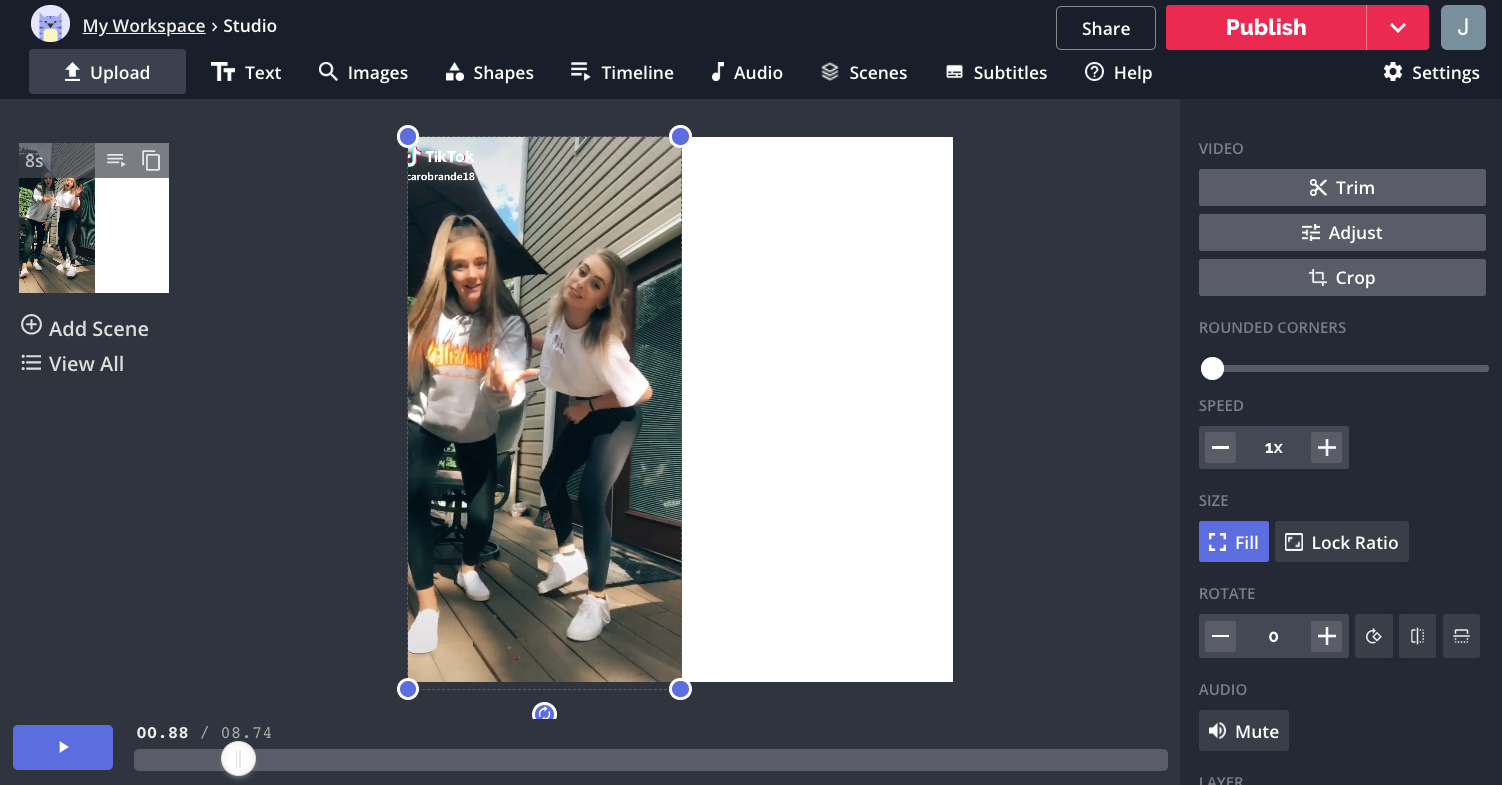
Task: Enable Lock Ratio sizing
Action: (x=1341, y=542)
